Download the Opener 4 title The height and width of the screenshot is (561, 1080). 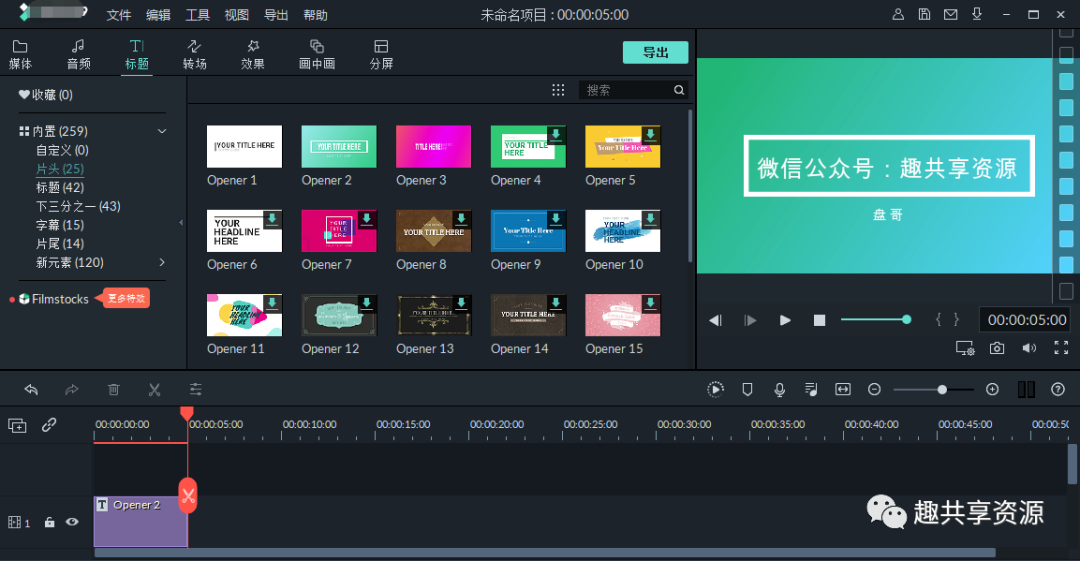[x=555, y=135]
